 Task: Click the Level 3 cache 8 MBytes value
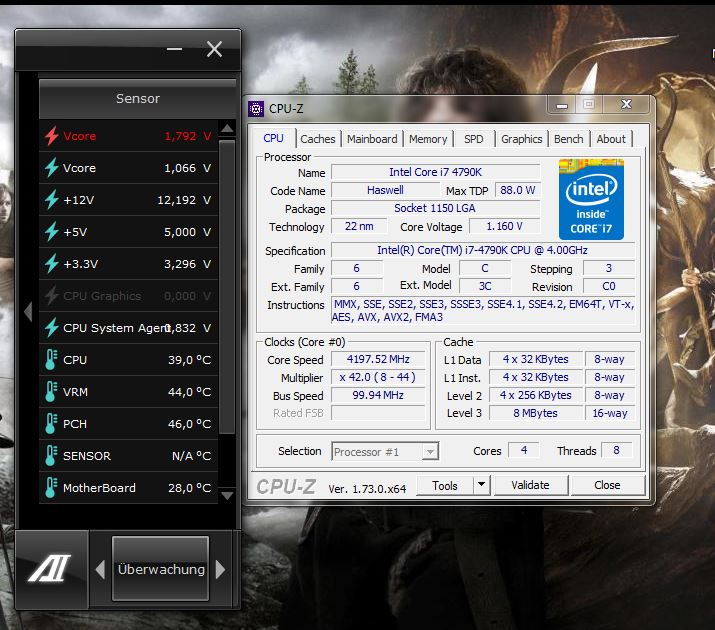click(535, 413)
